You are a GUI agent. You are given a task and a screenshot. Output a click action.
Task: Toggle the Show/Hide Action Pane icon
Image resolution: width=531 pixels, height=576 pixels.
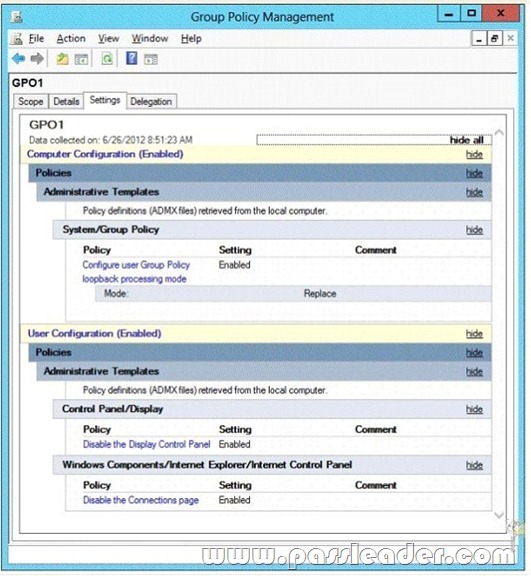[151, 59]
